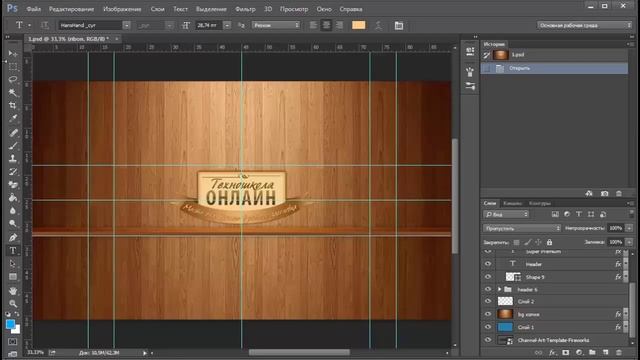Image resolution: width=640 pixels, height=360 pixels.
Task: Hide the Header text layer
Action: coord(488,264)
